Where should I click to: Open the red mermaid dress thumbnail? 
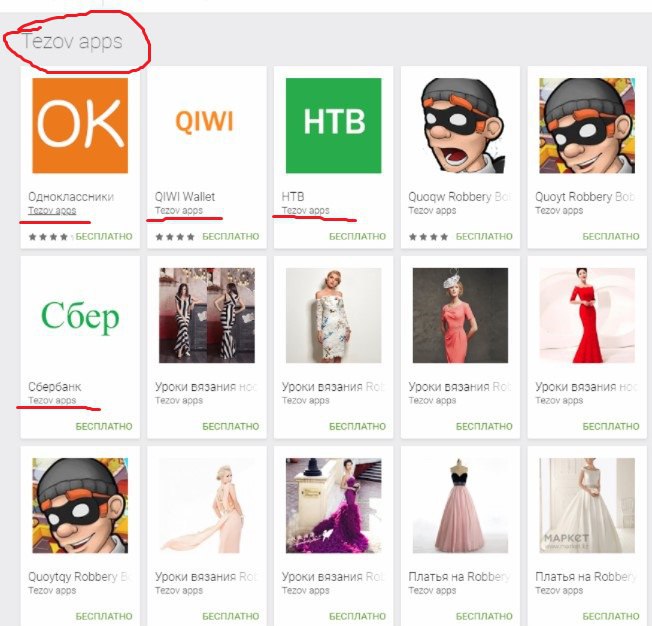click(587, 315)
